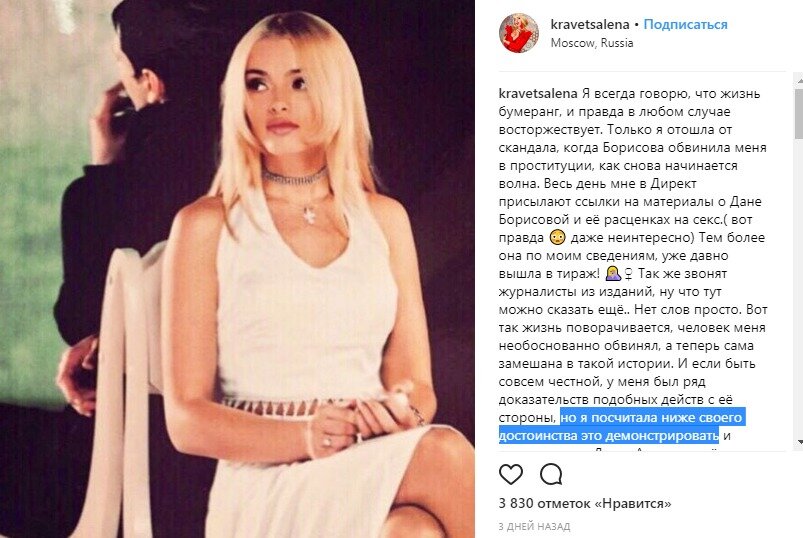The width and height of the screenshot is (803, 538).
Task: Click kravetsalena username at caption start
Action: pos(538,94)
